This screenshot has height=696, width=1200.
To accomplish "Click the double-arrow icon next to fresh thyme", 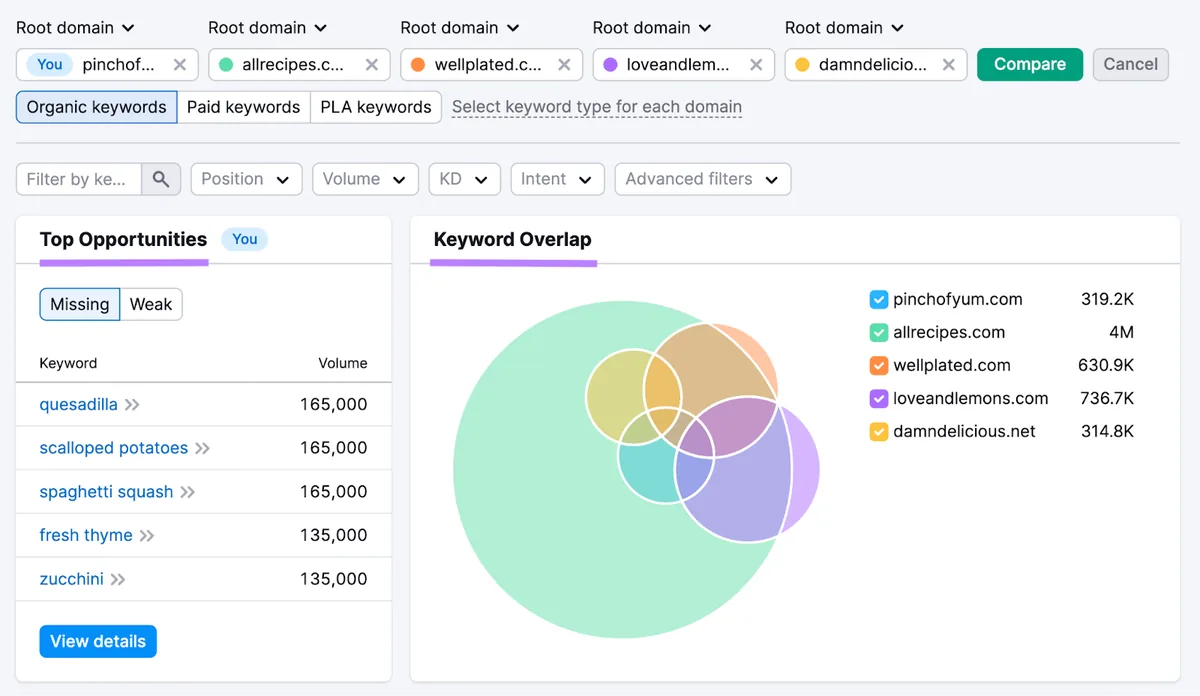I will (147, 535).
